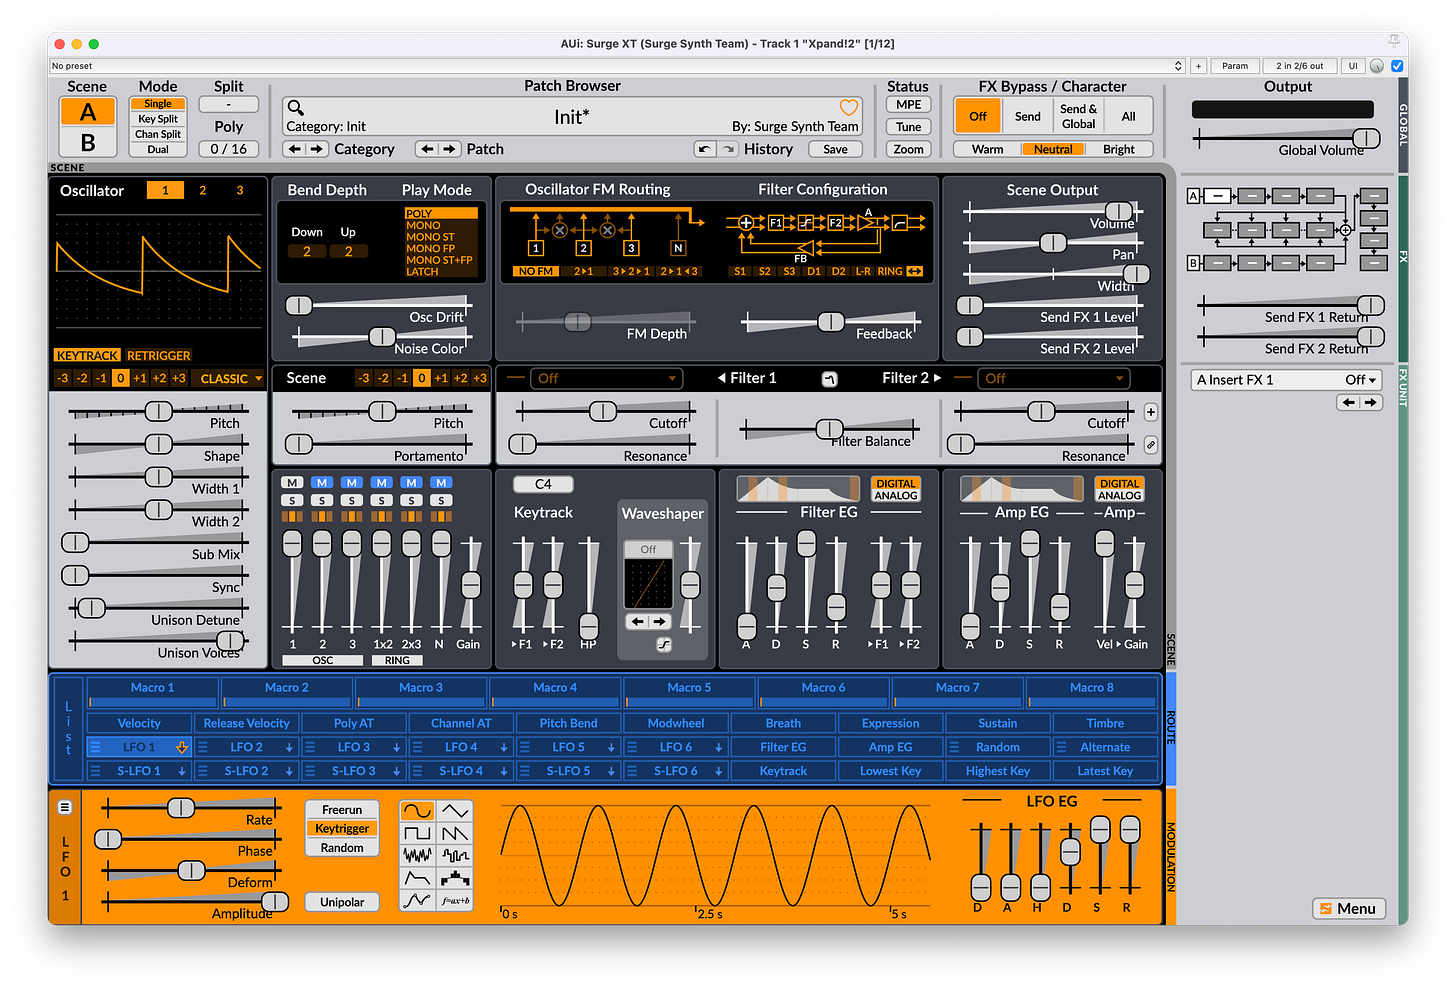Click the C4 keytrack root field
The height and width of the screenshot is (988, 1456).
pos(543,484)
